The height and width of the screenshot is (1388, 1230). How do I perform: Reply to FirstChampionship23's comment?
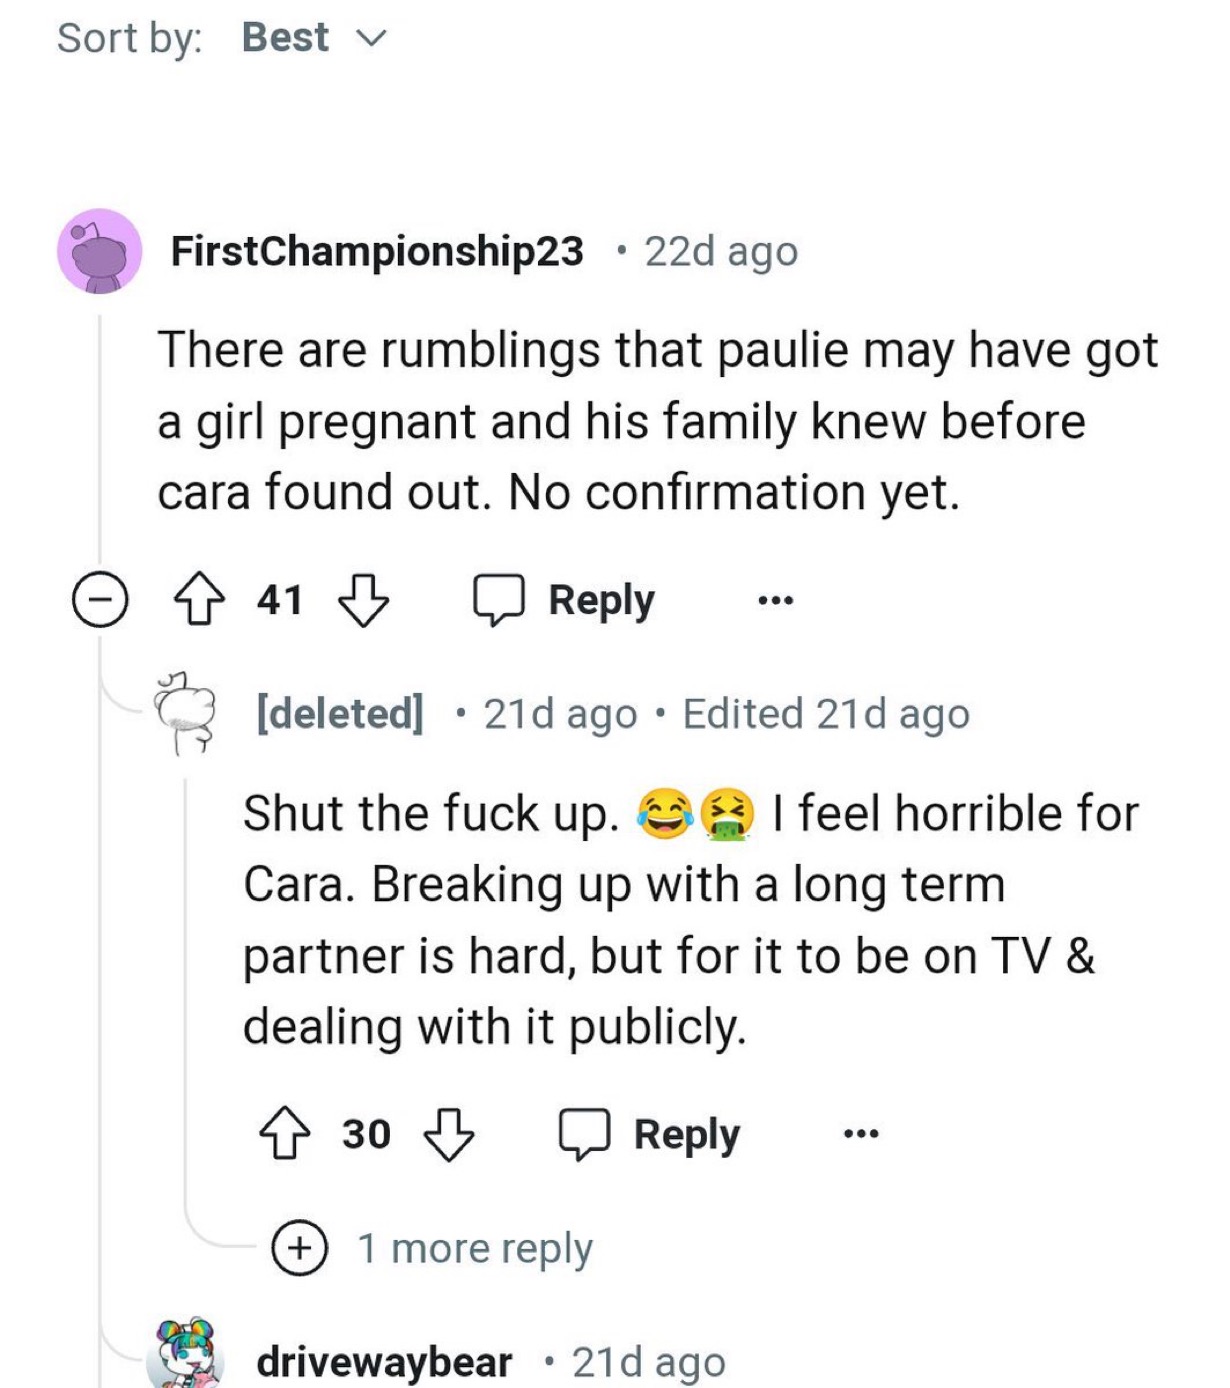click(563, 600)
